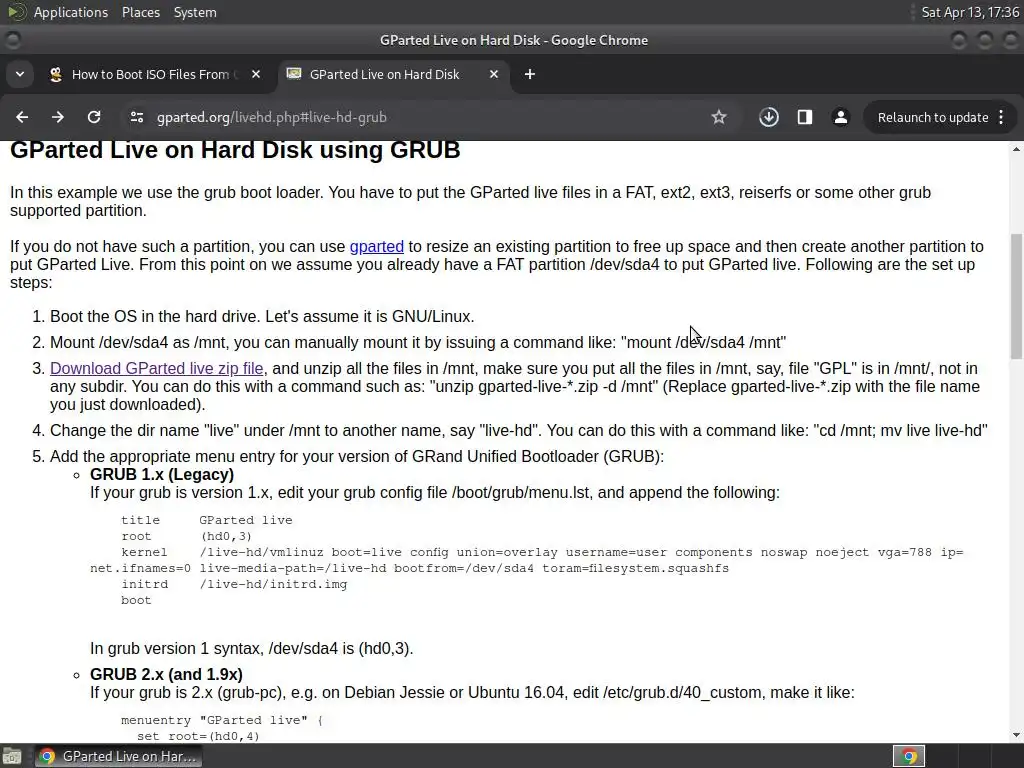The height and width of the screenshot is (768, 1024).
Task: Click the 'menuentry "GParted live" {' line
Action: coord(222,720)
